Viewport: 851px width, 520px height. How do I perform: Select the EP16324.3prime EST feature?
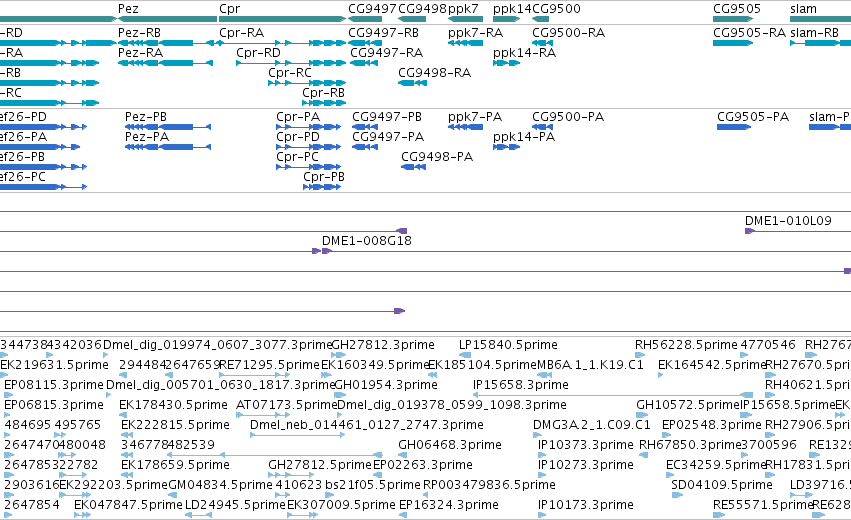[403, 515]
